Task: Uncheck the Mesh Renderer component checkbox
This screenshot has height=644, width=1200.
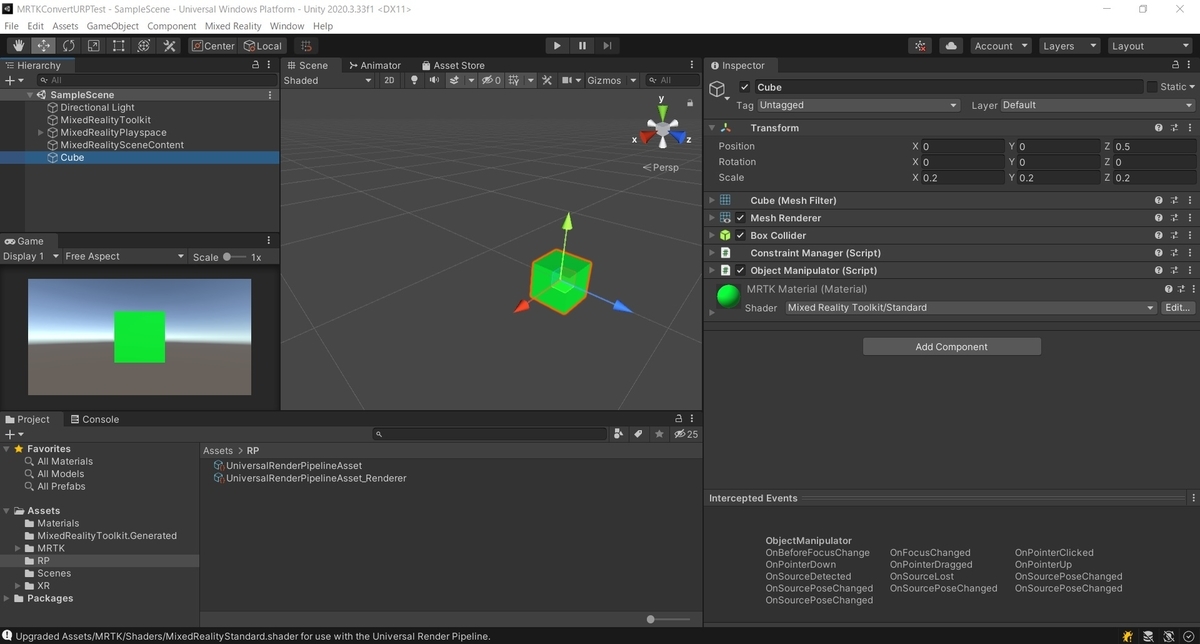Action: [x=741, y=218]
